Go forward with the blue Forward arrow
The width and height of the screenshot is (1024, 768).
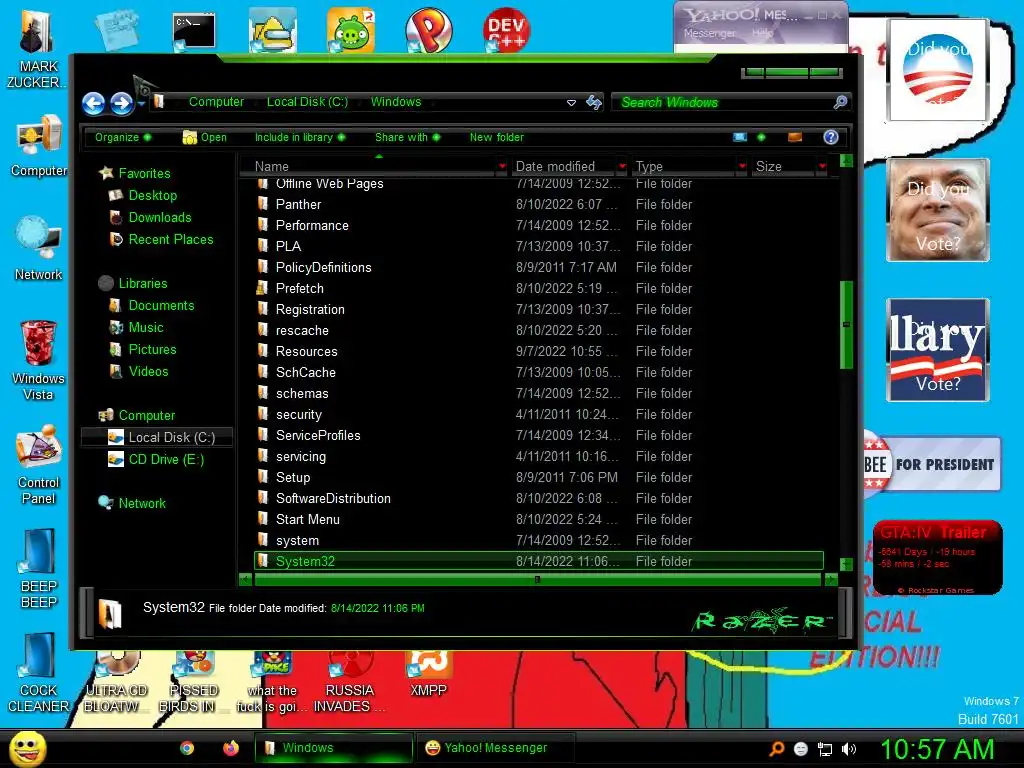pos(121,103)
